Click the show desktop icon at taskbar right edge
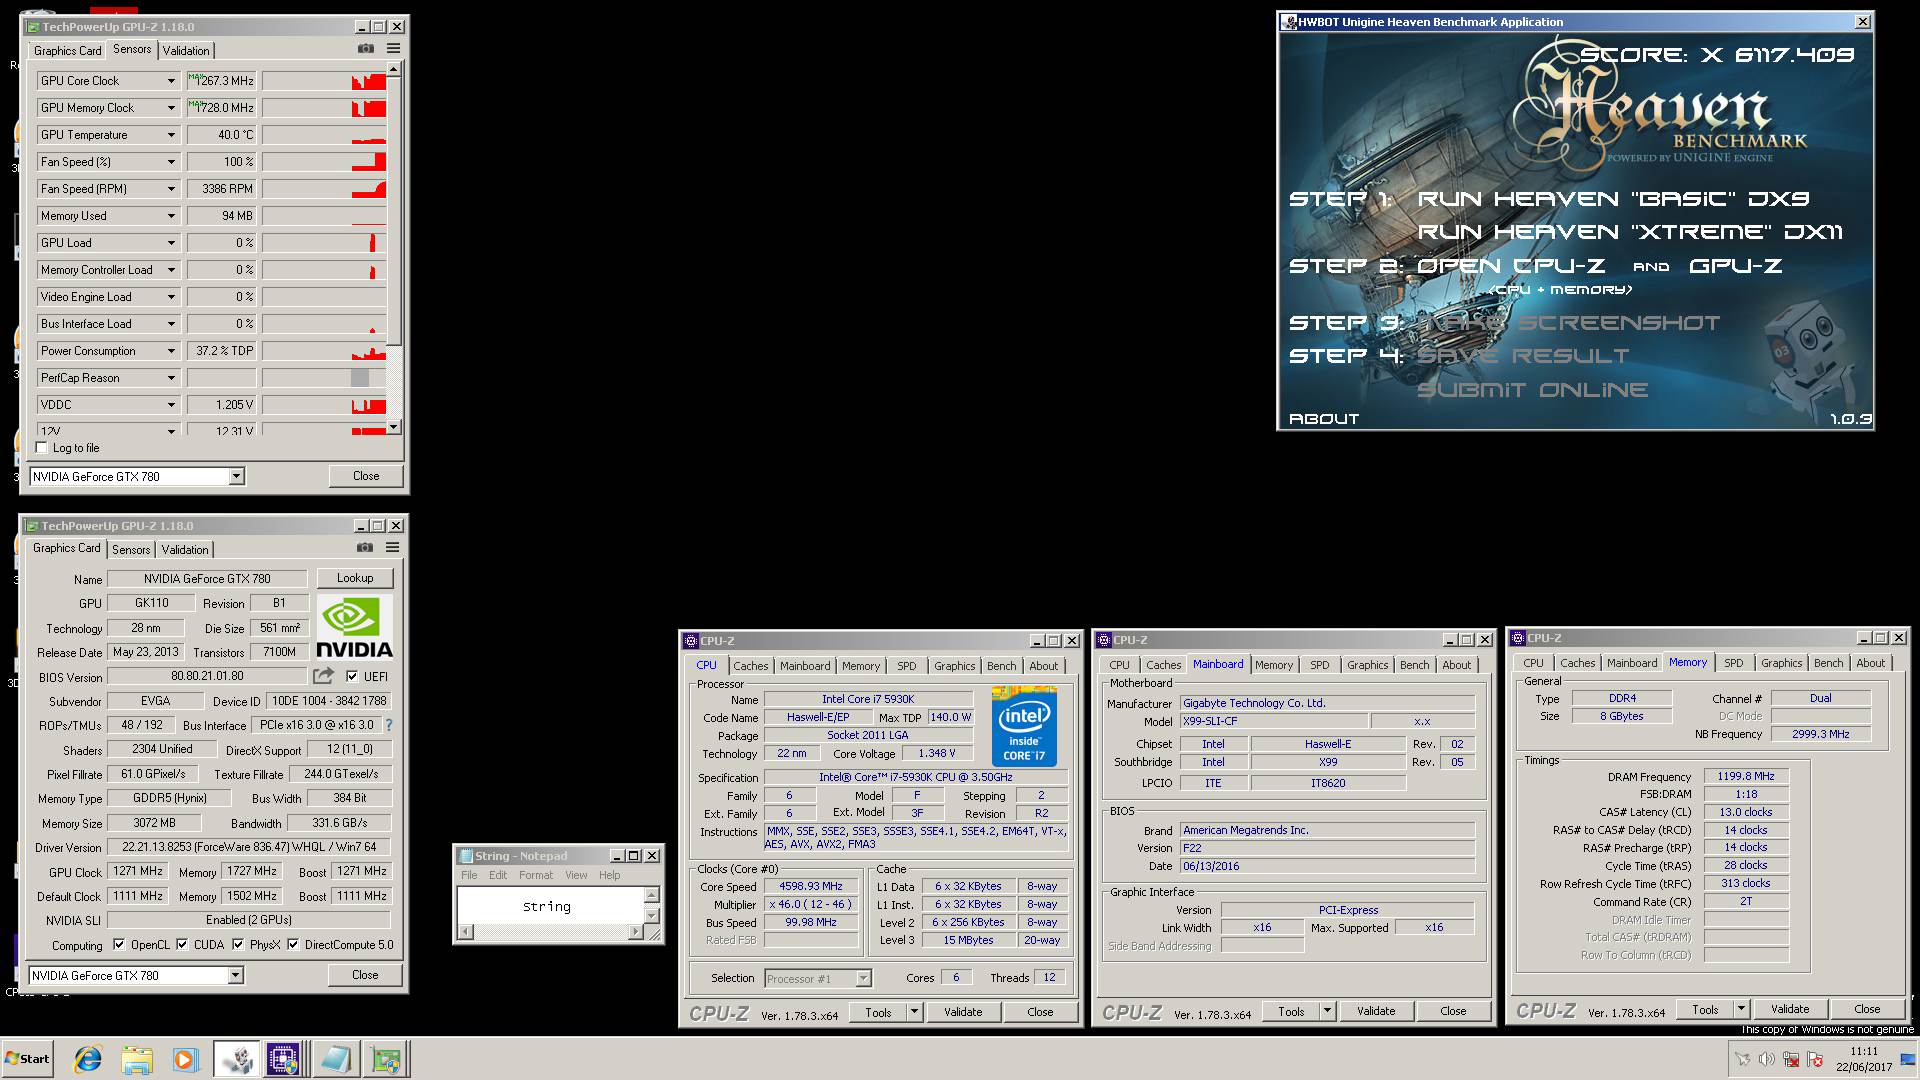1920x1080 pixels. click(x=1908, y=1060)
